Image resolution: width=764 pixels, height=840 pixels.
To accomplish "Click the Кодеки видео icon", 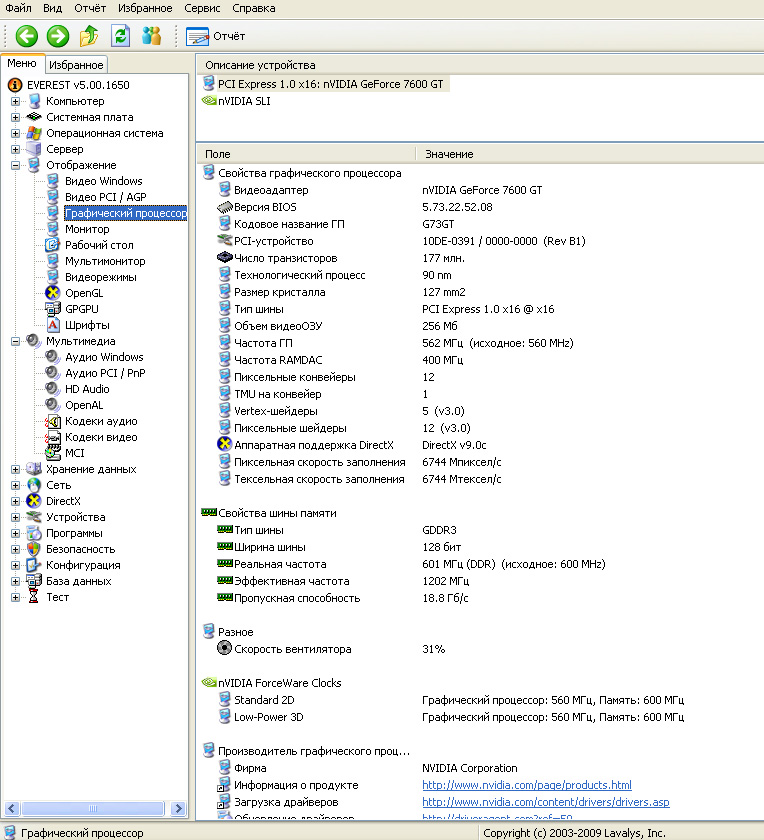I will click(x=53, y=437).
